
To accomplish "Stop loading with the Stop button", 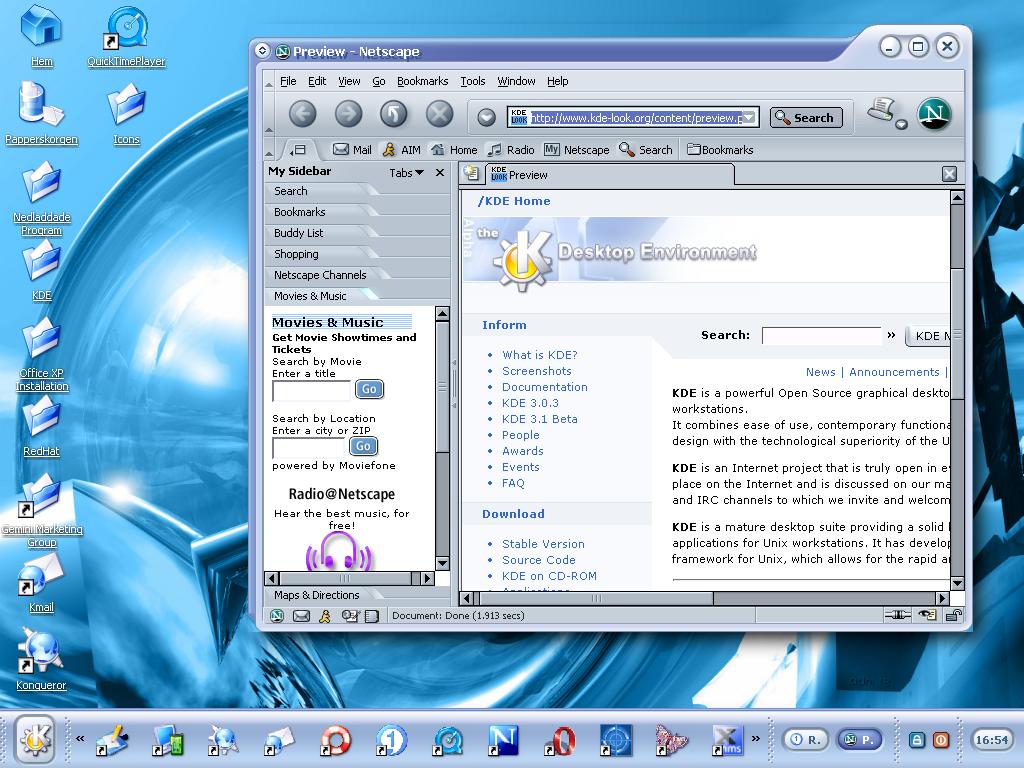I will click(x=440, y=114).
